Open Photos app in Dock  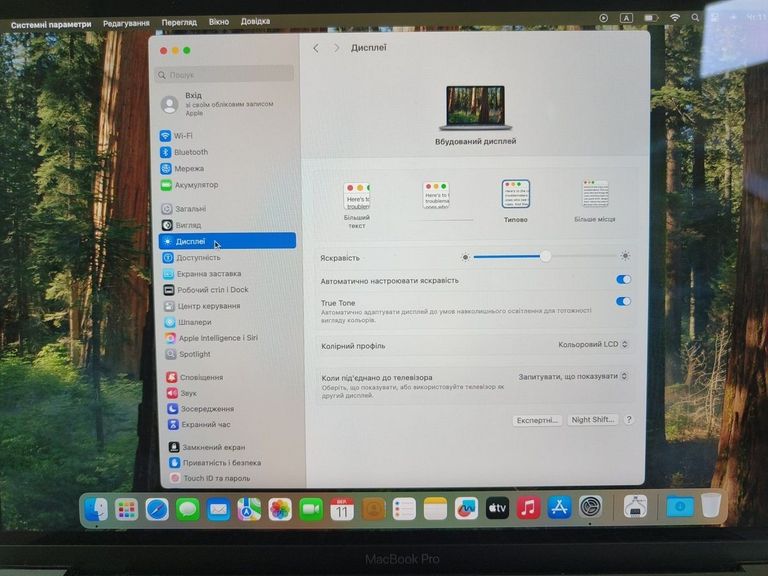pyautogui.click(x=280, y=510)
